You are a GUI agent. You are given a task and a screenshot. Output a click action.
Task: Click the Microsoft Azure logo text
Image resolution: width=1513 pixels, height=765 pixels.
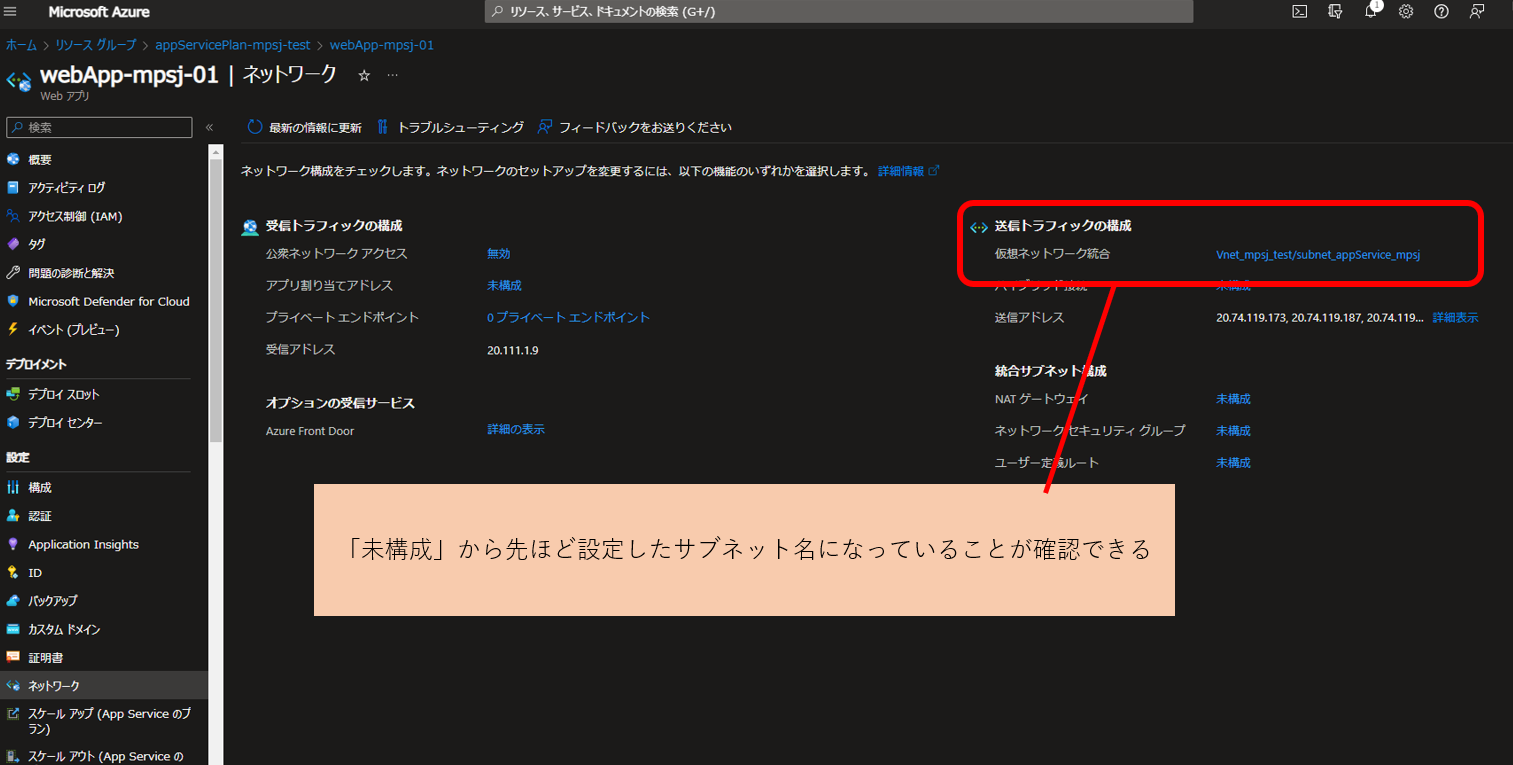point(99,12)
